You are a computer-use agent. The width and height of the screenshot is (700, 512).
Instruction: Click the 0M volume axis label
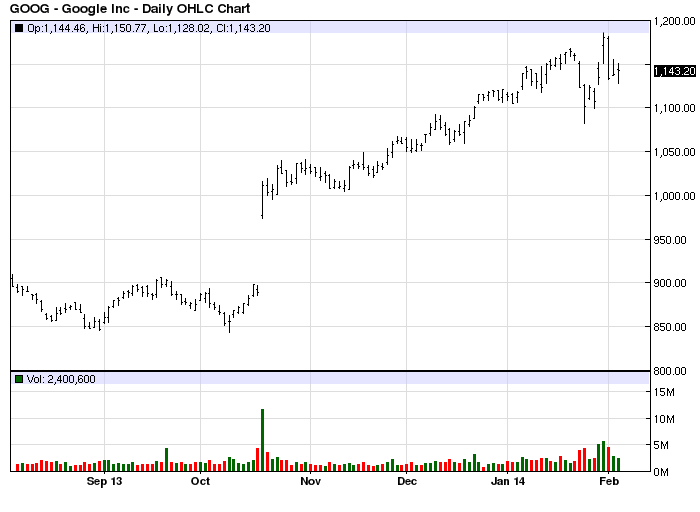pos(661,472)
